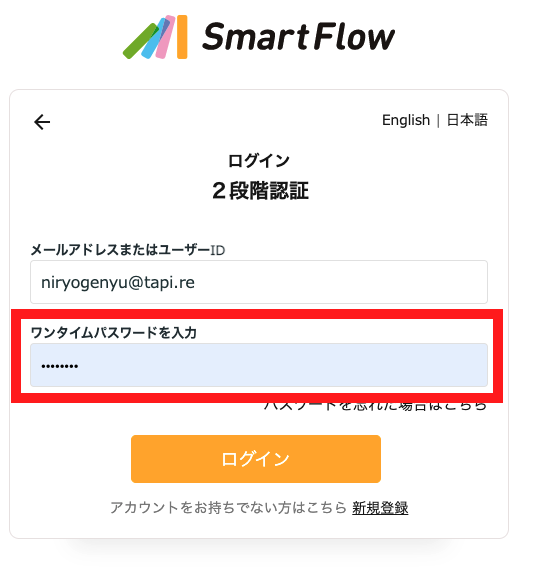The image size is (534, 585).
Task: Click the blue stripe of SmartFlow logo
Action: [154, 39]
